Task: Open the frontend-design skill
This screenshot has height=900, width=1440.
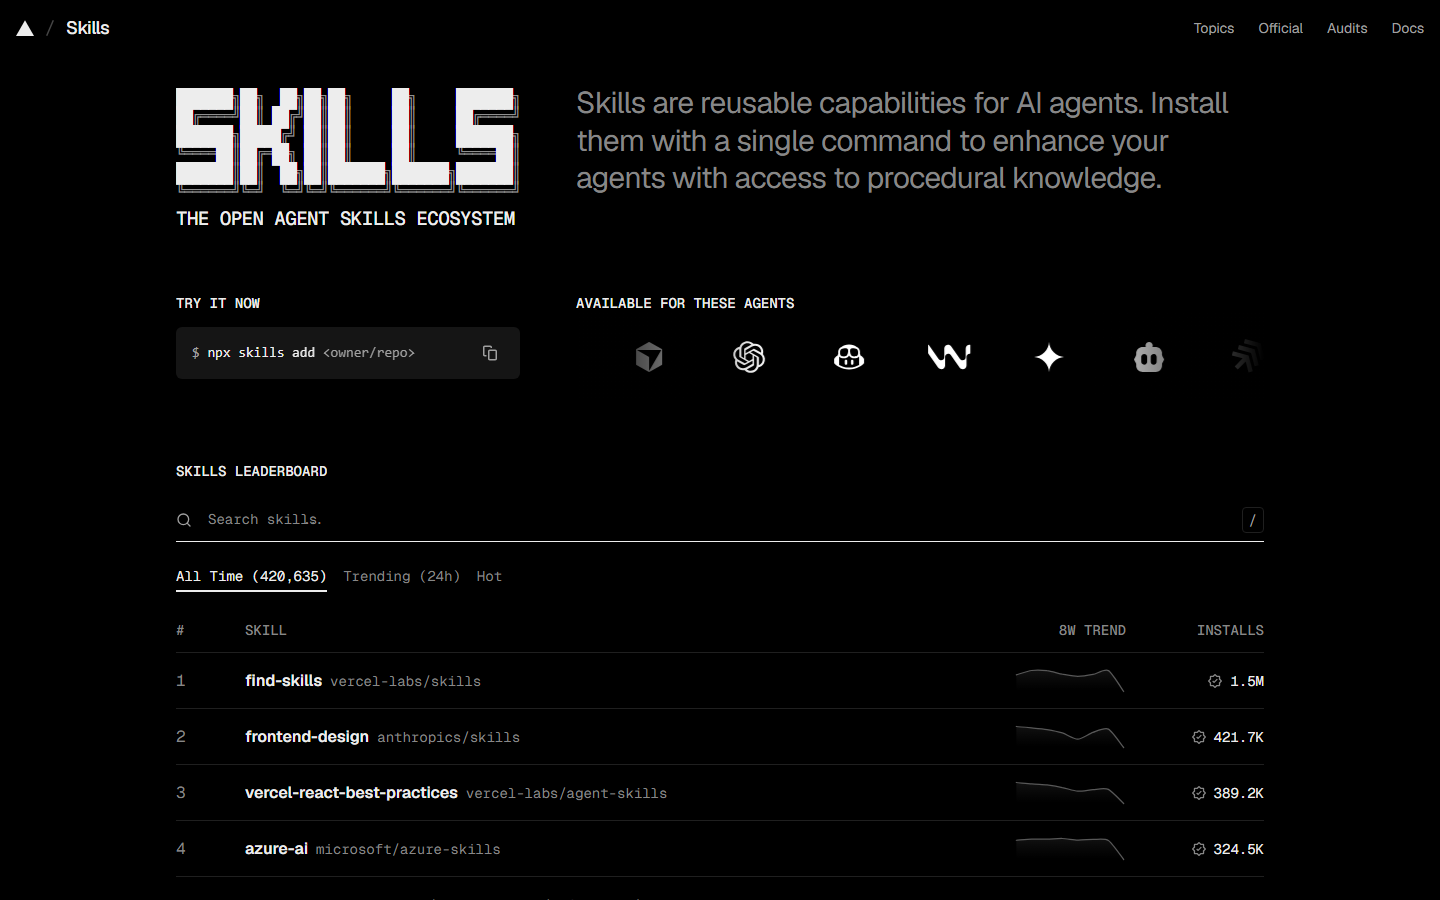Action: [307, 736]
